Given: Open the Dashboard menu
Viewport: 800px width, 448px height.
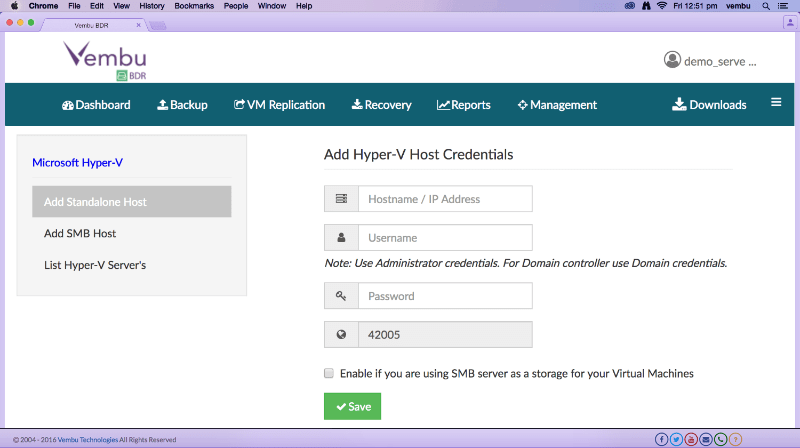Looking at the screenshot, I should pyautogui.click(x=96, y=105).
